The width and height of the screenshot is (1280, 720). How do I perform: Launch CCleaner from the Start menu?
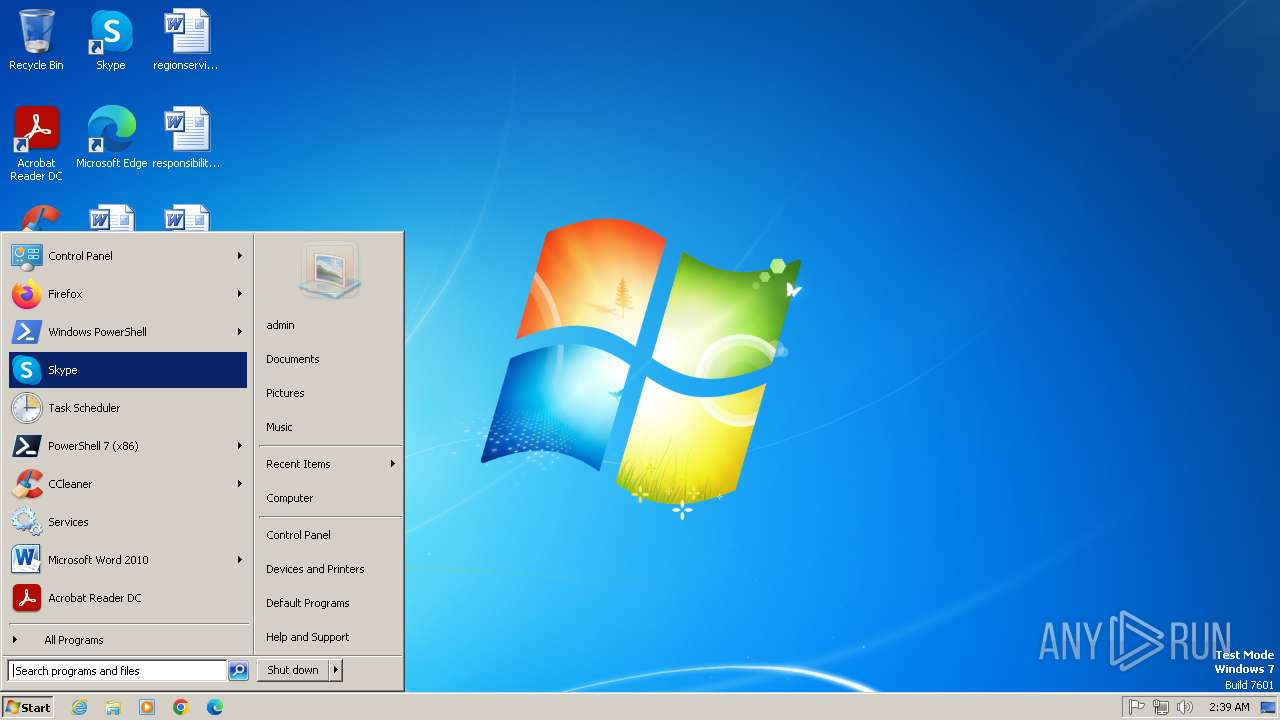(128, 484)
